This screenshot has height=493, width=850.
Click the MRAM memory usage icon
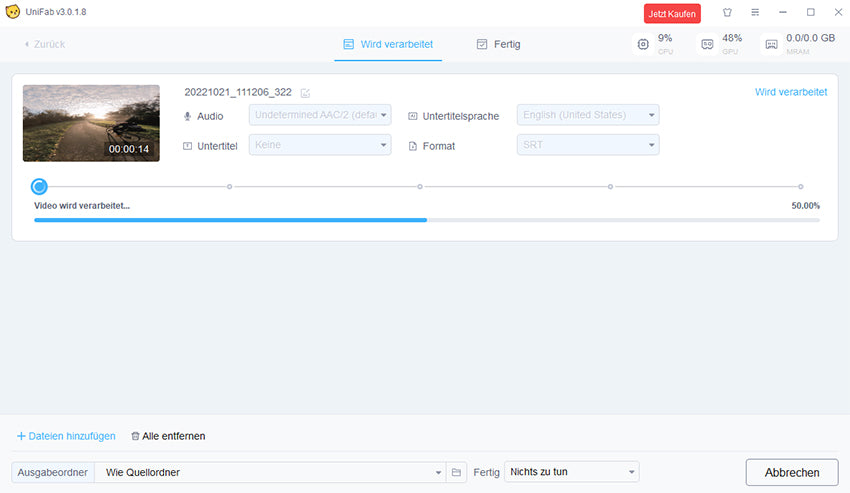[x=771, y=44]
